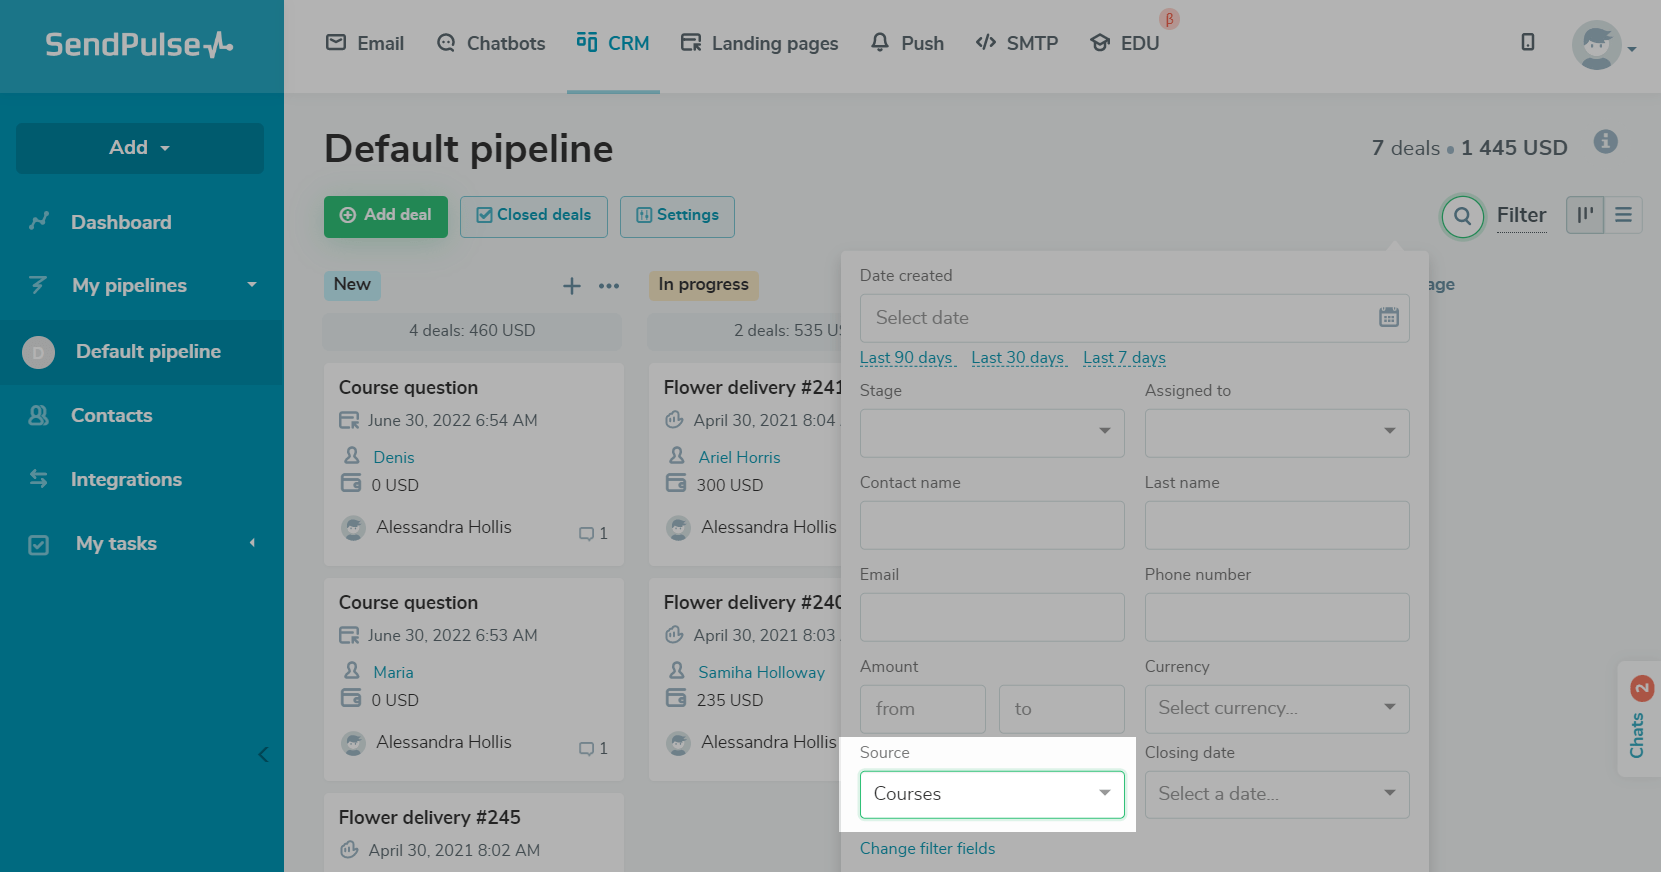
Task: Click the search magnifier icon
Action: (x=1462, y=216)
